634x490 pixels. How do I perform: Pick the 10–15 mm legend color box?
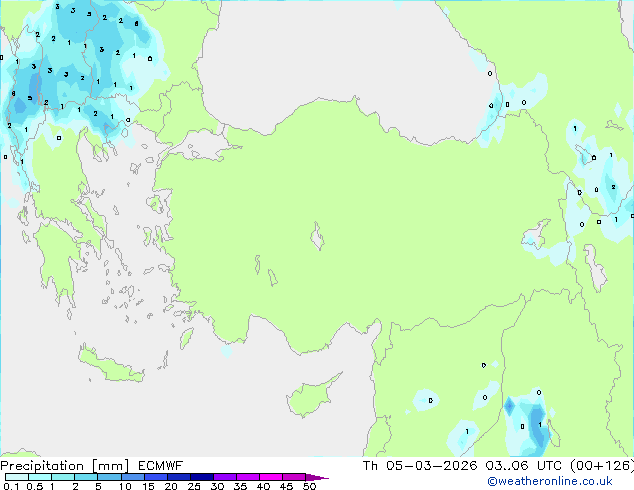click(x=132, y=477)
